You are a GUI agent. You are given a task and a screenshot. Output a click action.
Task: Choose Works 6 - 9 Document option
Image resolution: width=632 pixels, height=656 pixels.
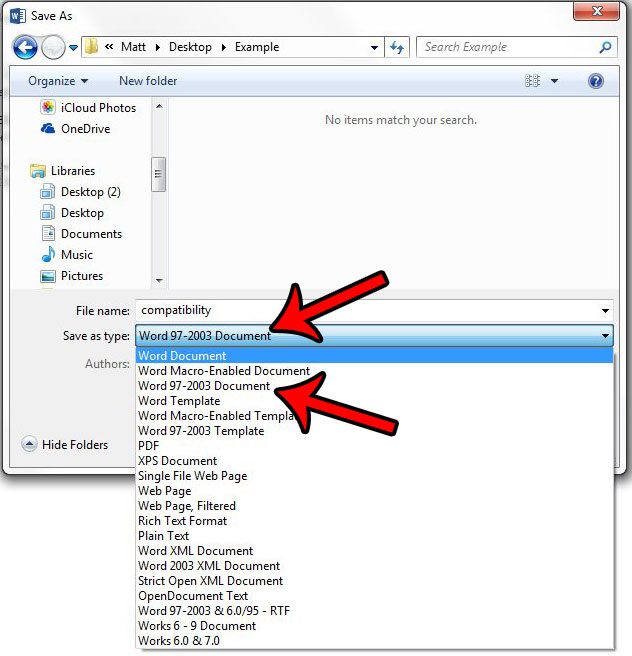click(x=375, y=626)
